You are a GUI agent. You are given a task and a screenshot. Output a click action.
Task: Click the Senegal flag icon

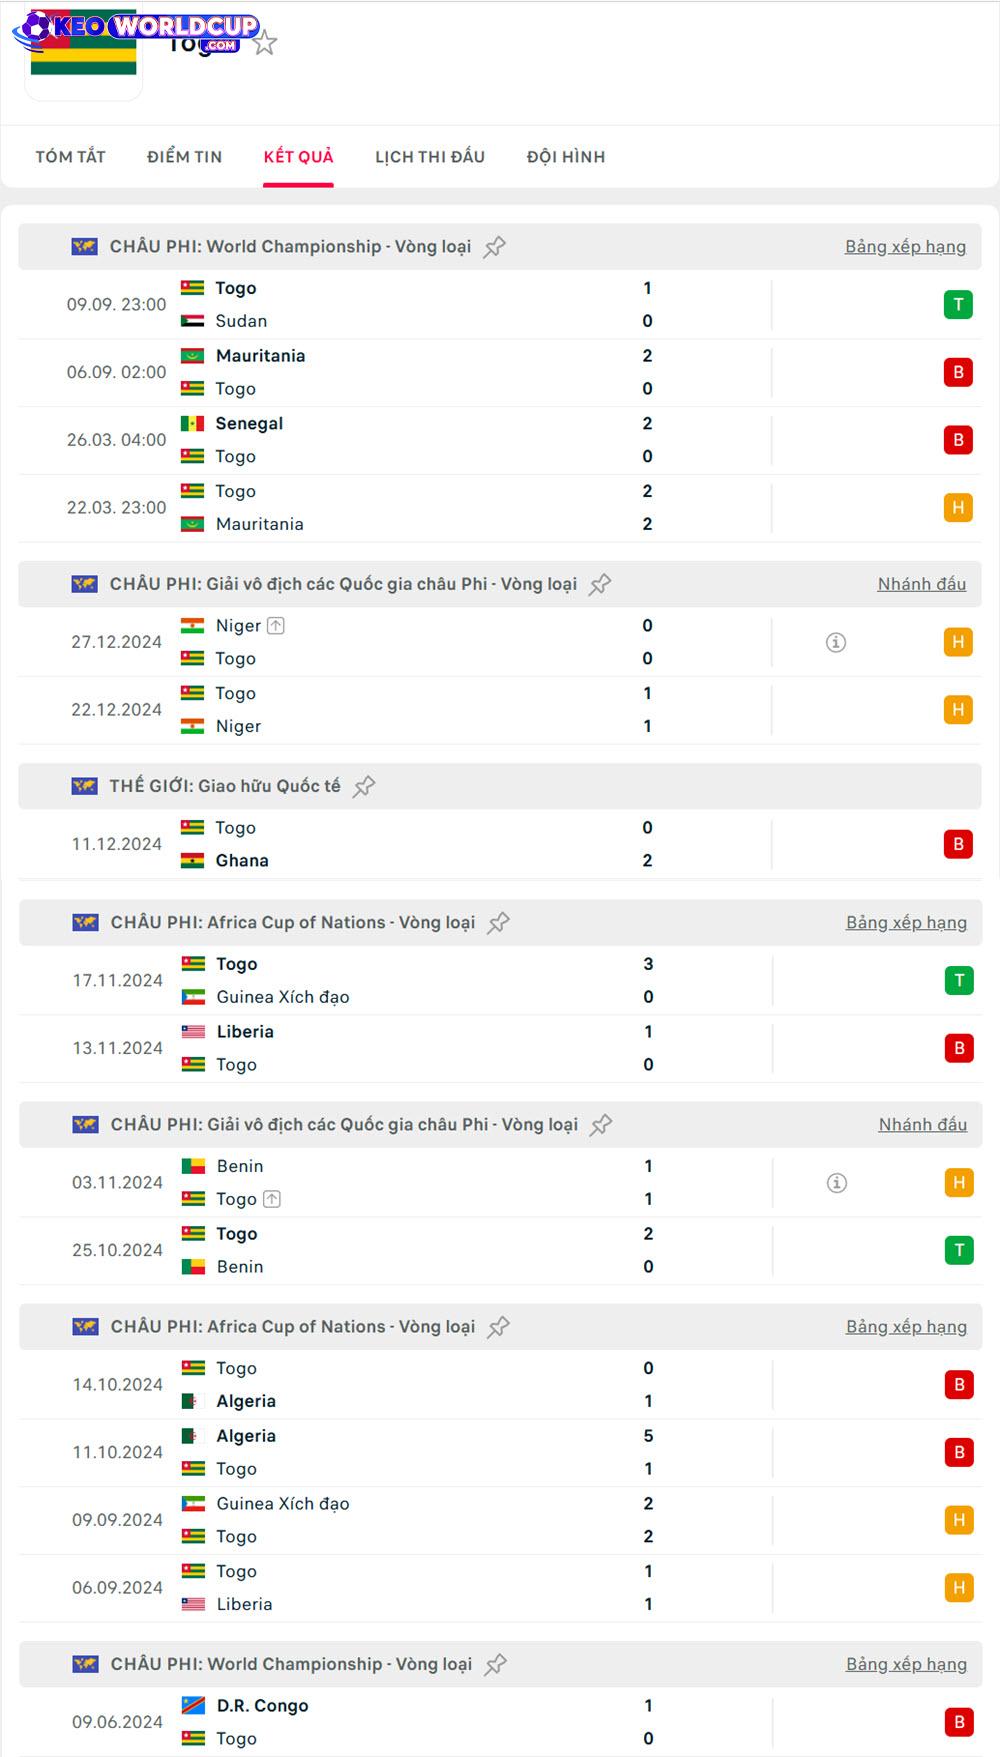(192, 423)
